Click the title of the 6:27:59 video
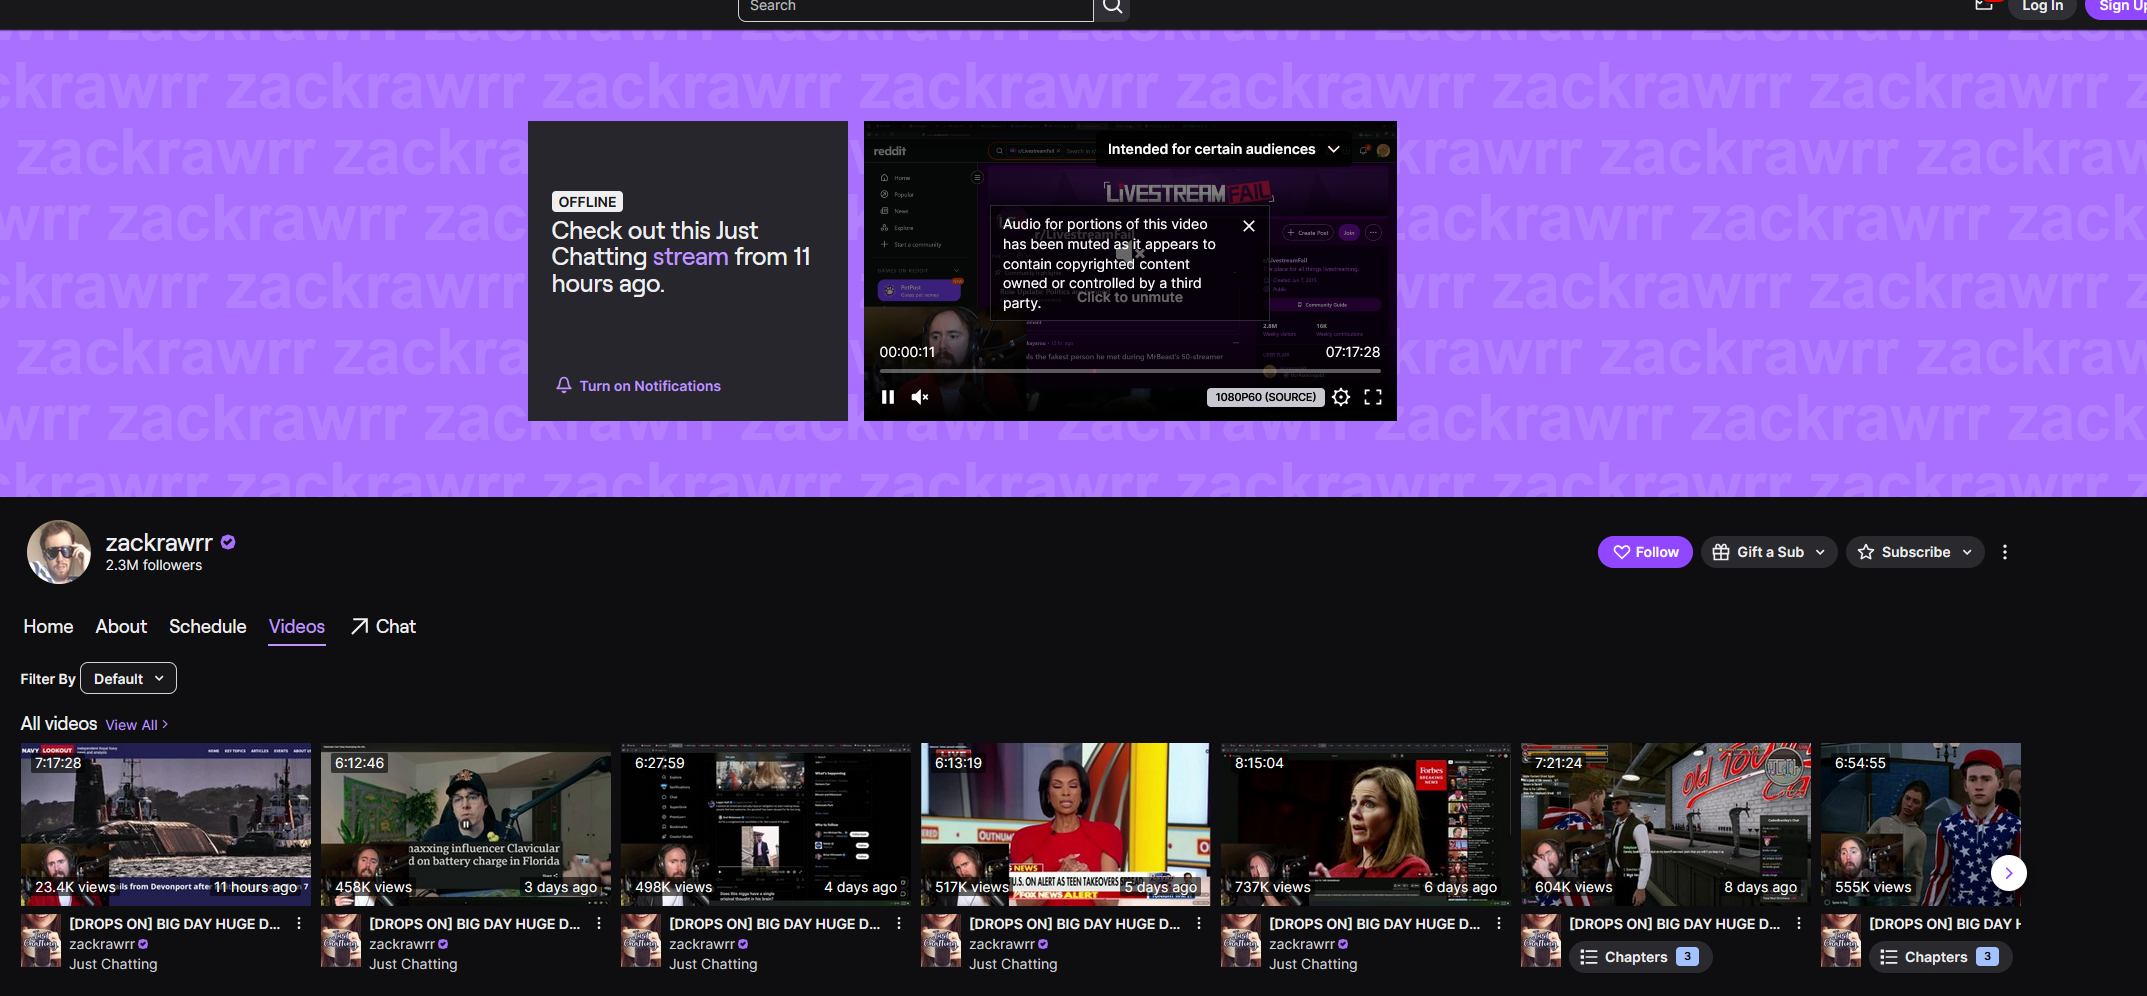 pos(775,924)
